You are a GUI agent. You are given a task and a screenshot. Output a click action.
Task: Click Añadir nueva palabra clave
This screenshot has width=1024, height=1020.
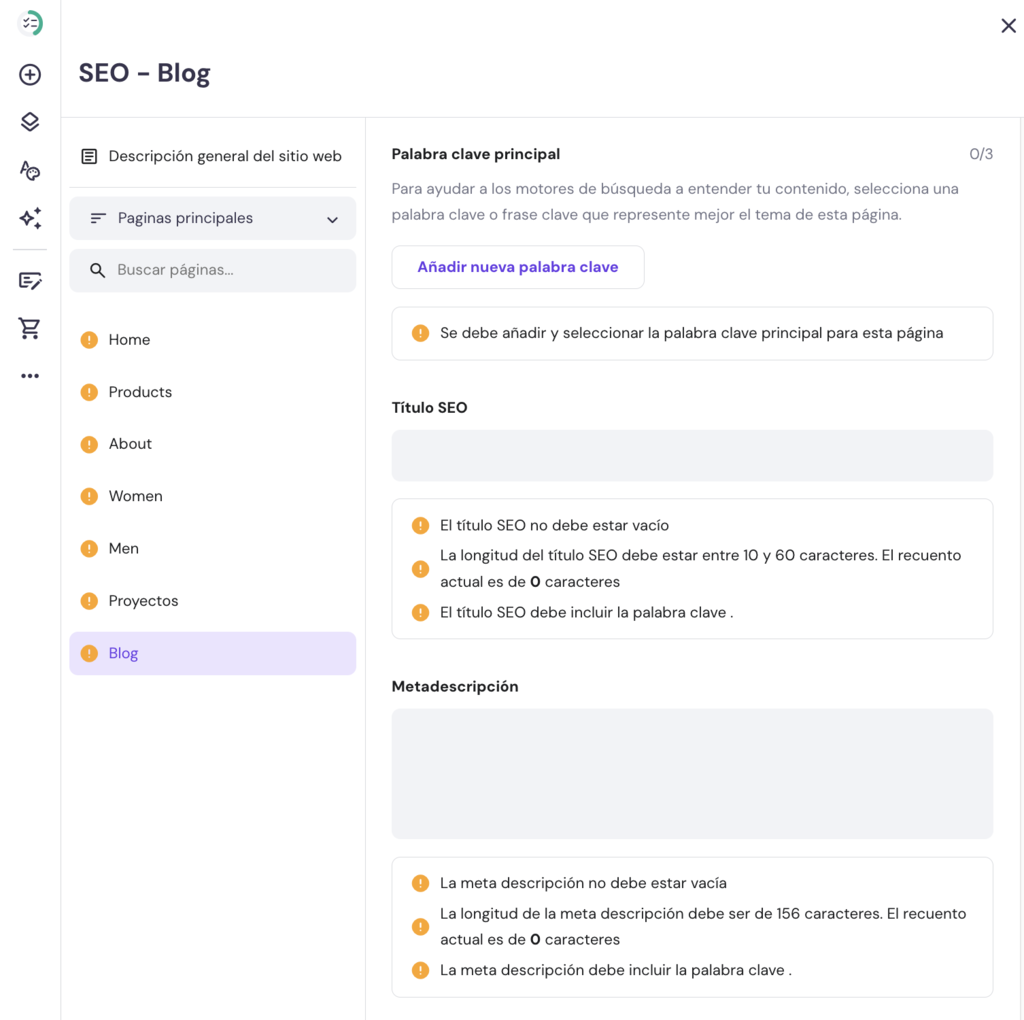pos(518,267)
